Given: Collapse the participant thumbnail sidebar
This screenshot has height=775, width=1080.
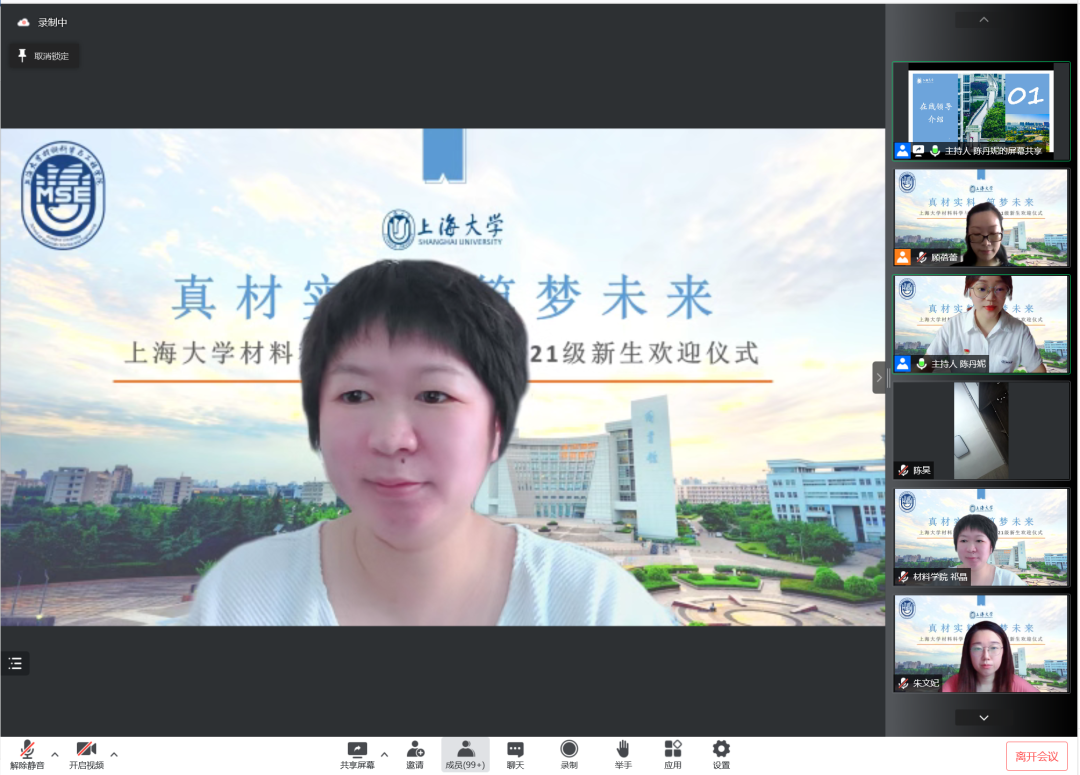Looking at the screenshot, I should point(878,377).
